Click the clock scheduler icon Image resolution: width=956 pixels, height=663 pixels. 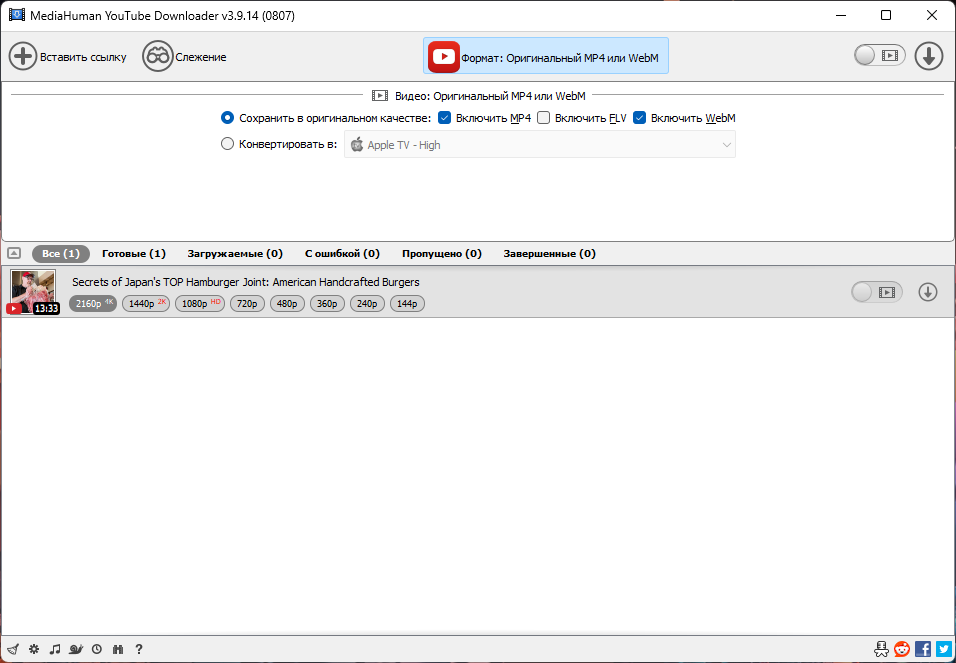(x=97, y=649)
